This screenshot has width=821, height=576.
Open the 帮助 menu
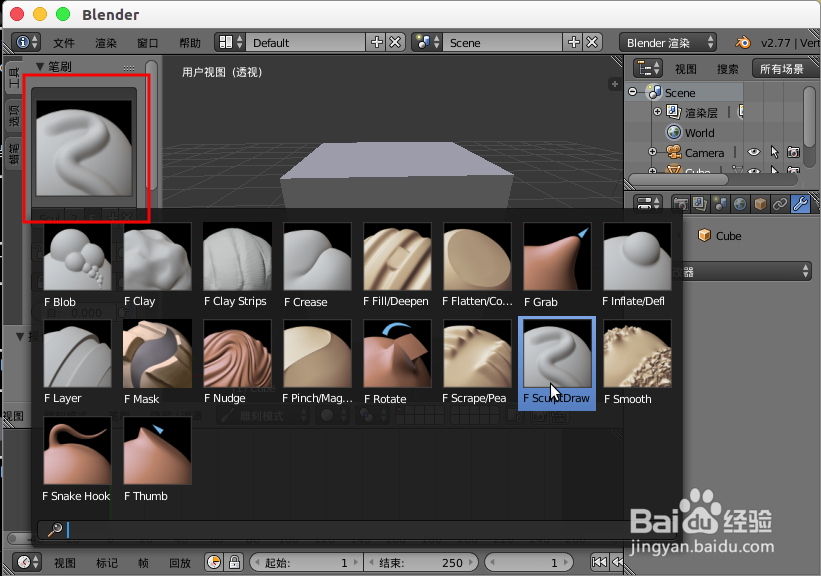pyautogui.click(x=190, y=43)
